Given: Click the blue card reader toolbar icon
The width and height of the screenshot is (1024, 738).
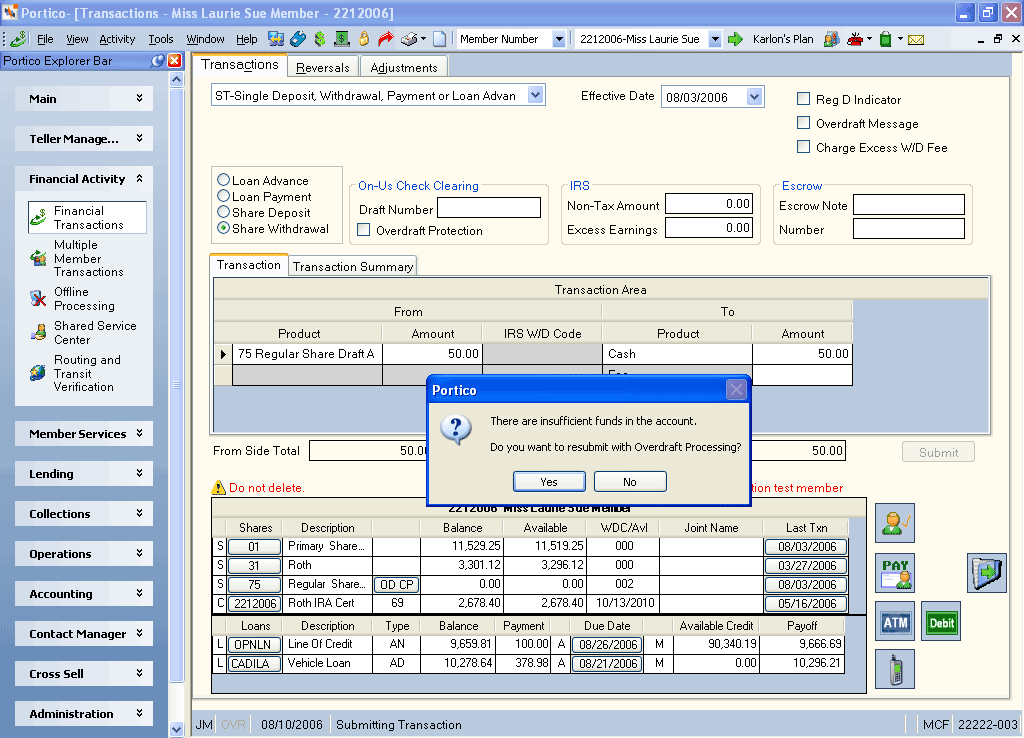Looking at the screenshot, I should [x=298, y=39].
